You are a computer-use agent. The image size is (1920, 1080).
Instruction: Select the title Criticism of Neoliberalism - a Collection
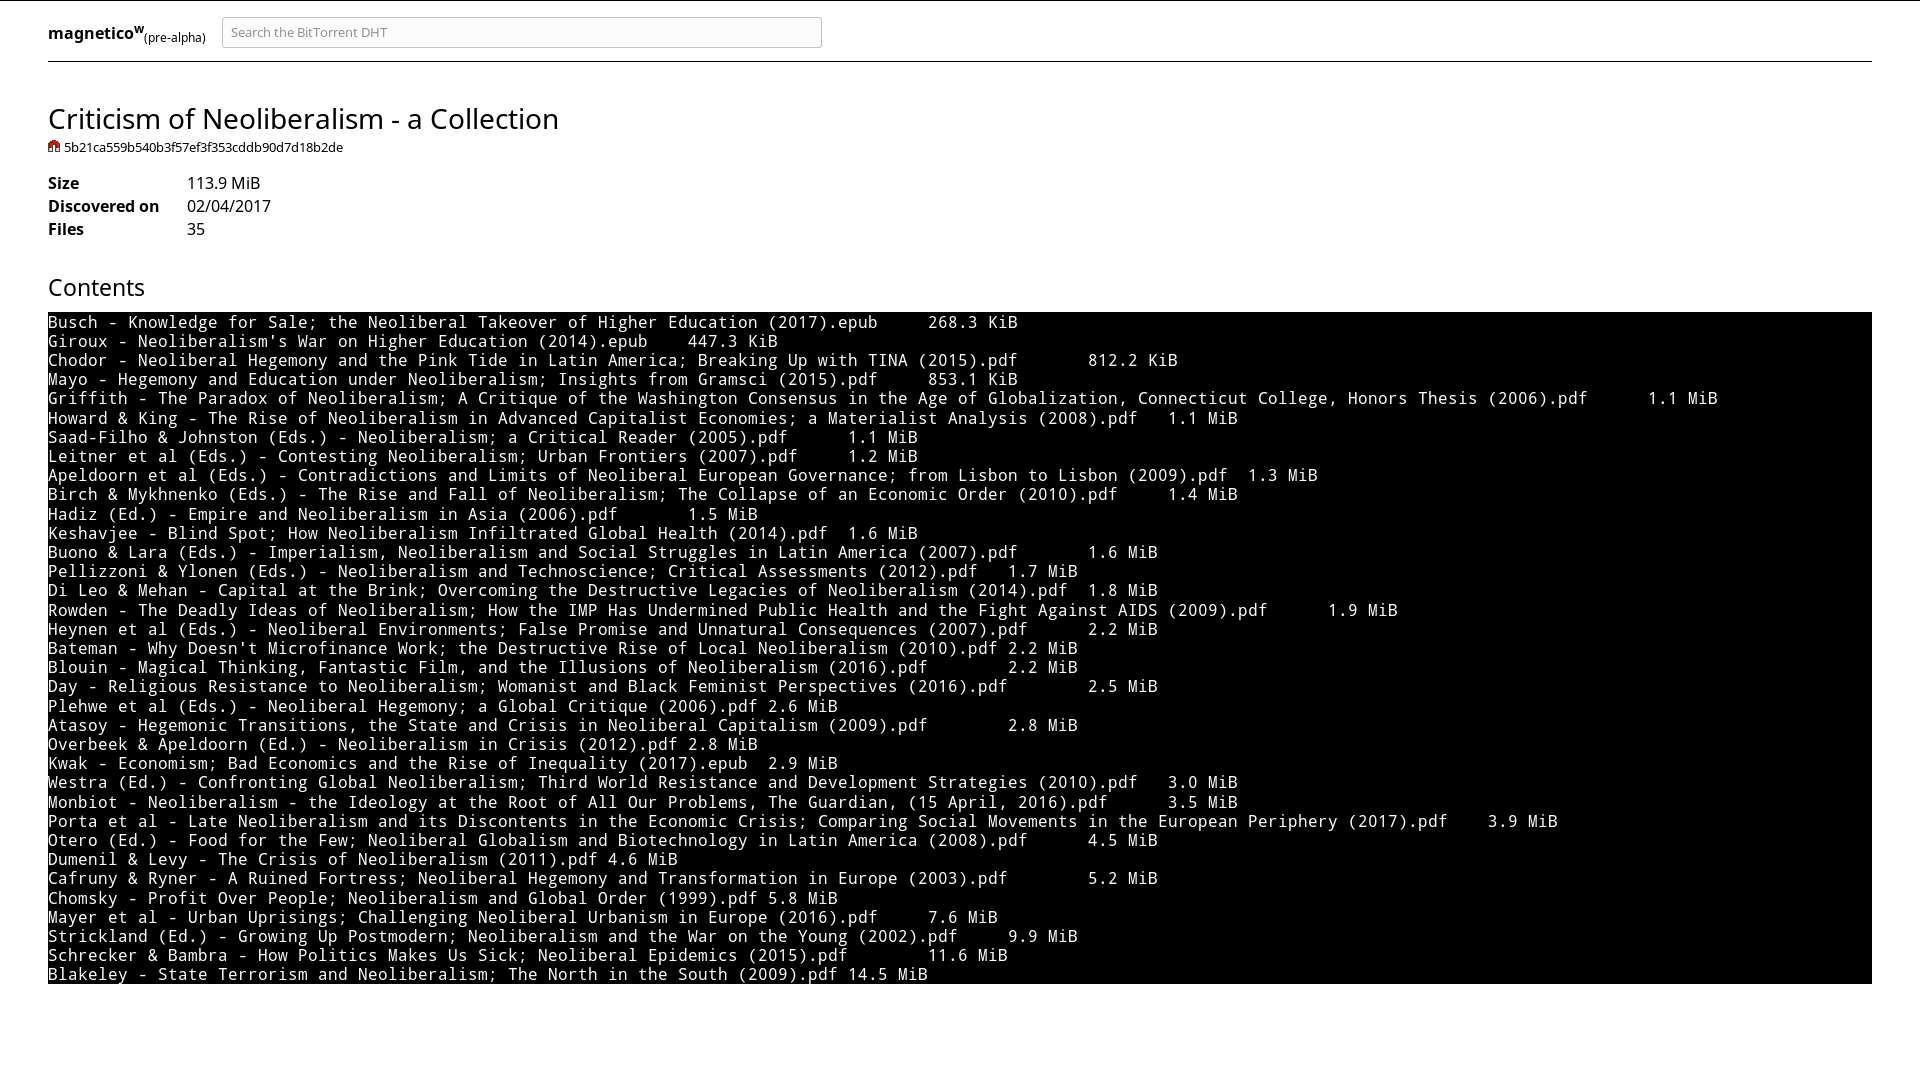click(x=303, y=119)
